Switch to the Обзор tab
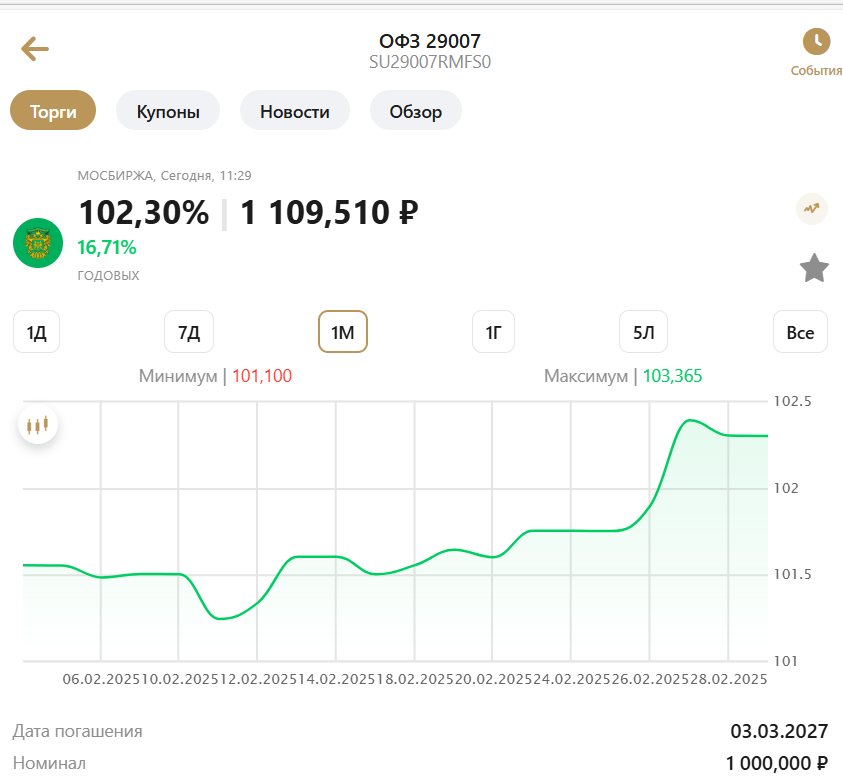The height and width of the screenshot is (783, 843). click(x=416, y=111)
